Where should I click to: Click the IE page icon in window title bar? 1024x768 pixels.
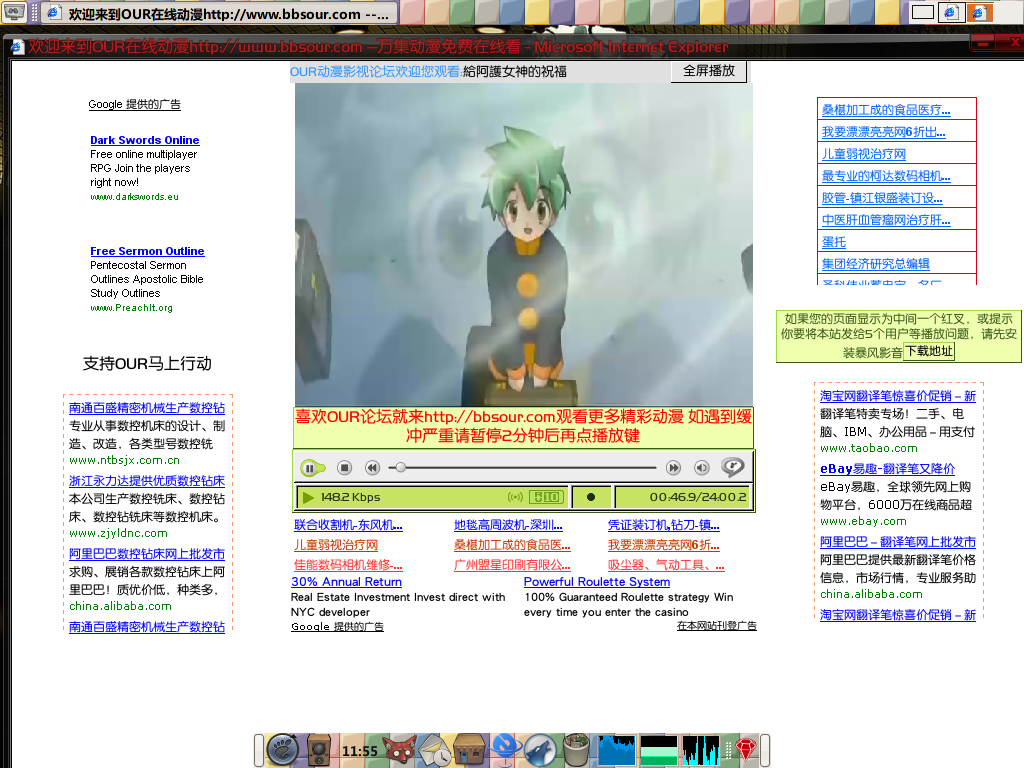click(x=18, y=47)
